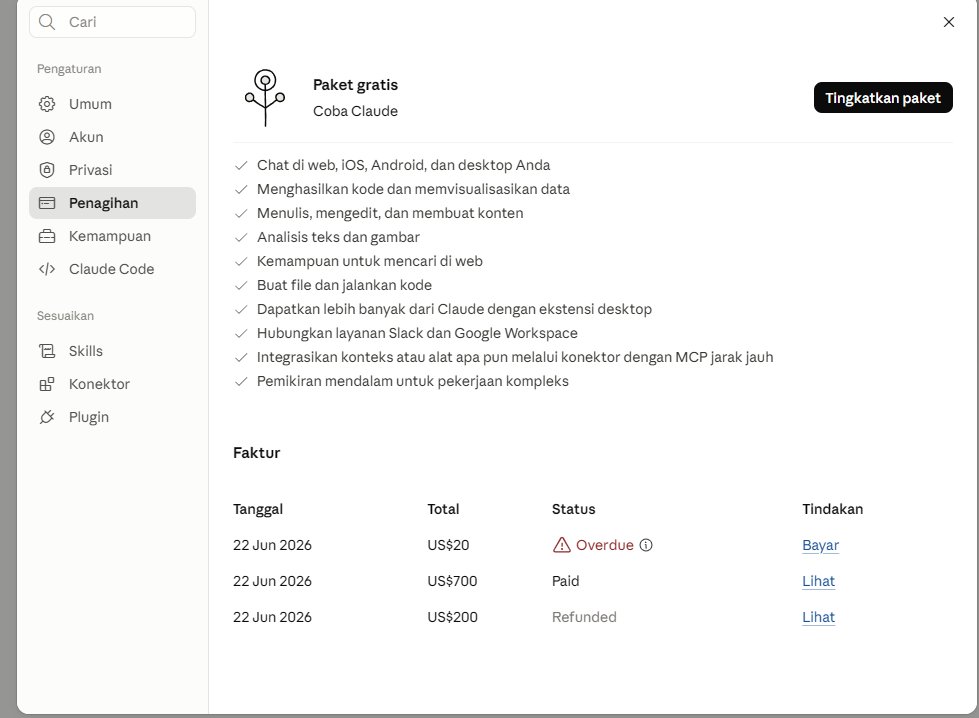Click the Tindakan column header

point(832,509)
